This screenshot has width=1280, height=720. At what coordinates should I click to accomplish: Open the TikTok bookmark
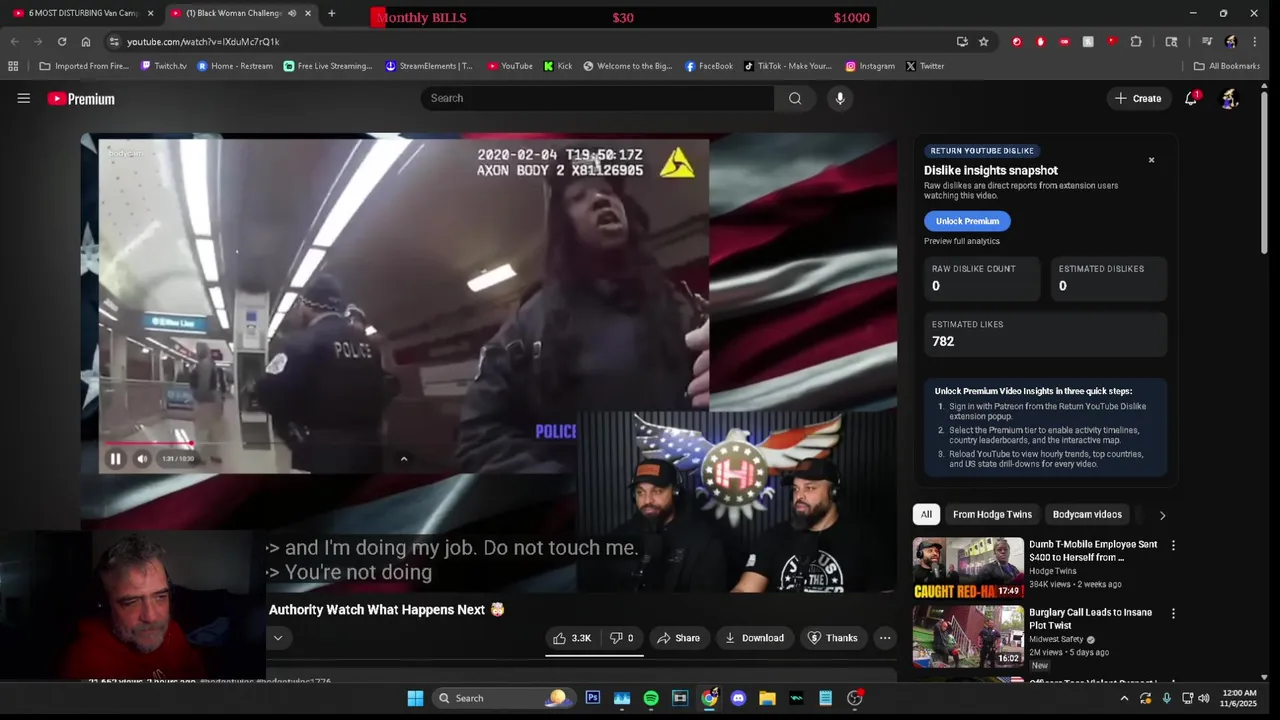[x=788, y=66]
